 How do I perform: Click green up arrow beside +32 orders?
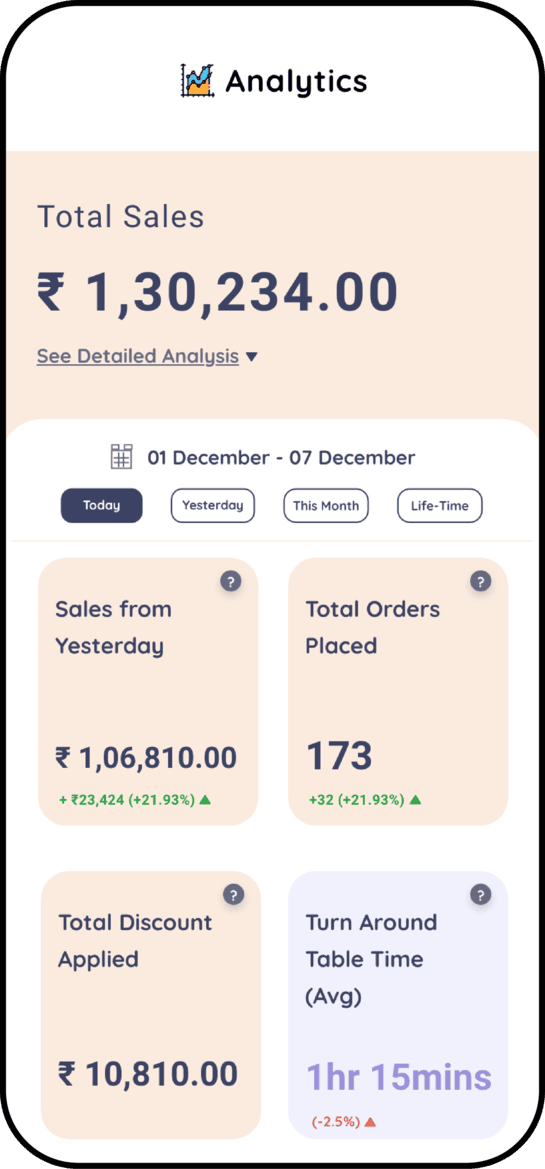[416, 800]
